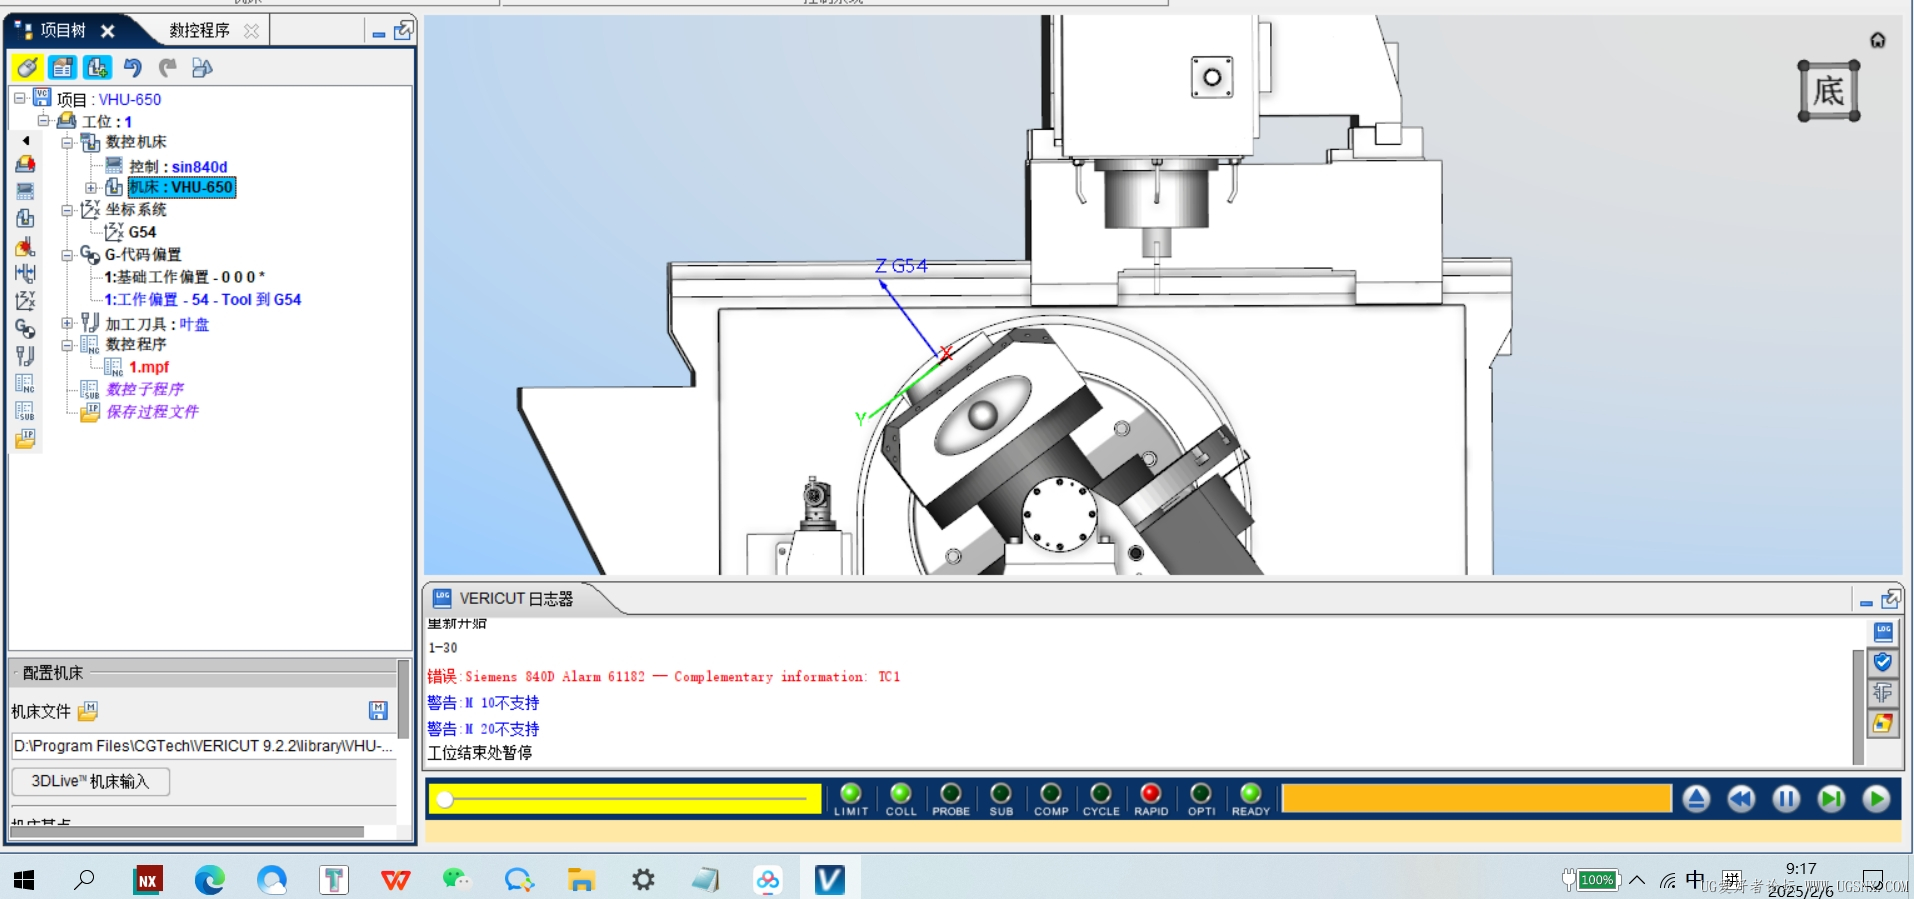
Task: Click the single step forward button
Action: coord(1831,799)
